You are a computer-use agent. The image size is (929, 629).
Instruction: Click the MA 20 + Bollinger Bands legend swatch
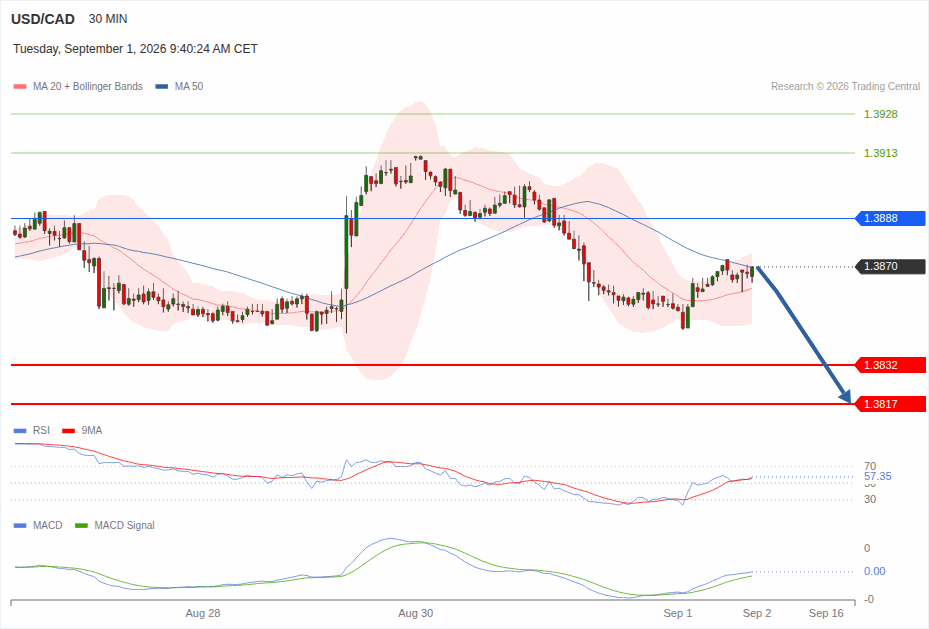(20, 86)
